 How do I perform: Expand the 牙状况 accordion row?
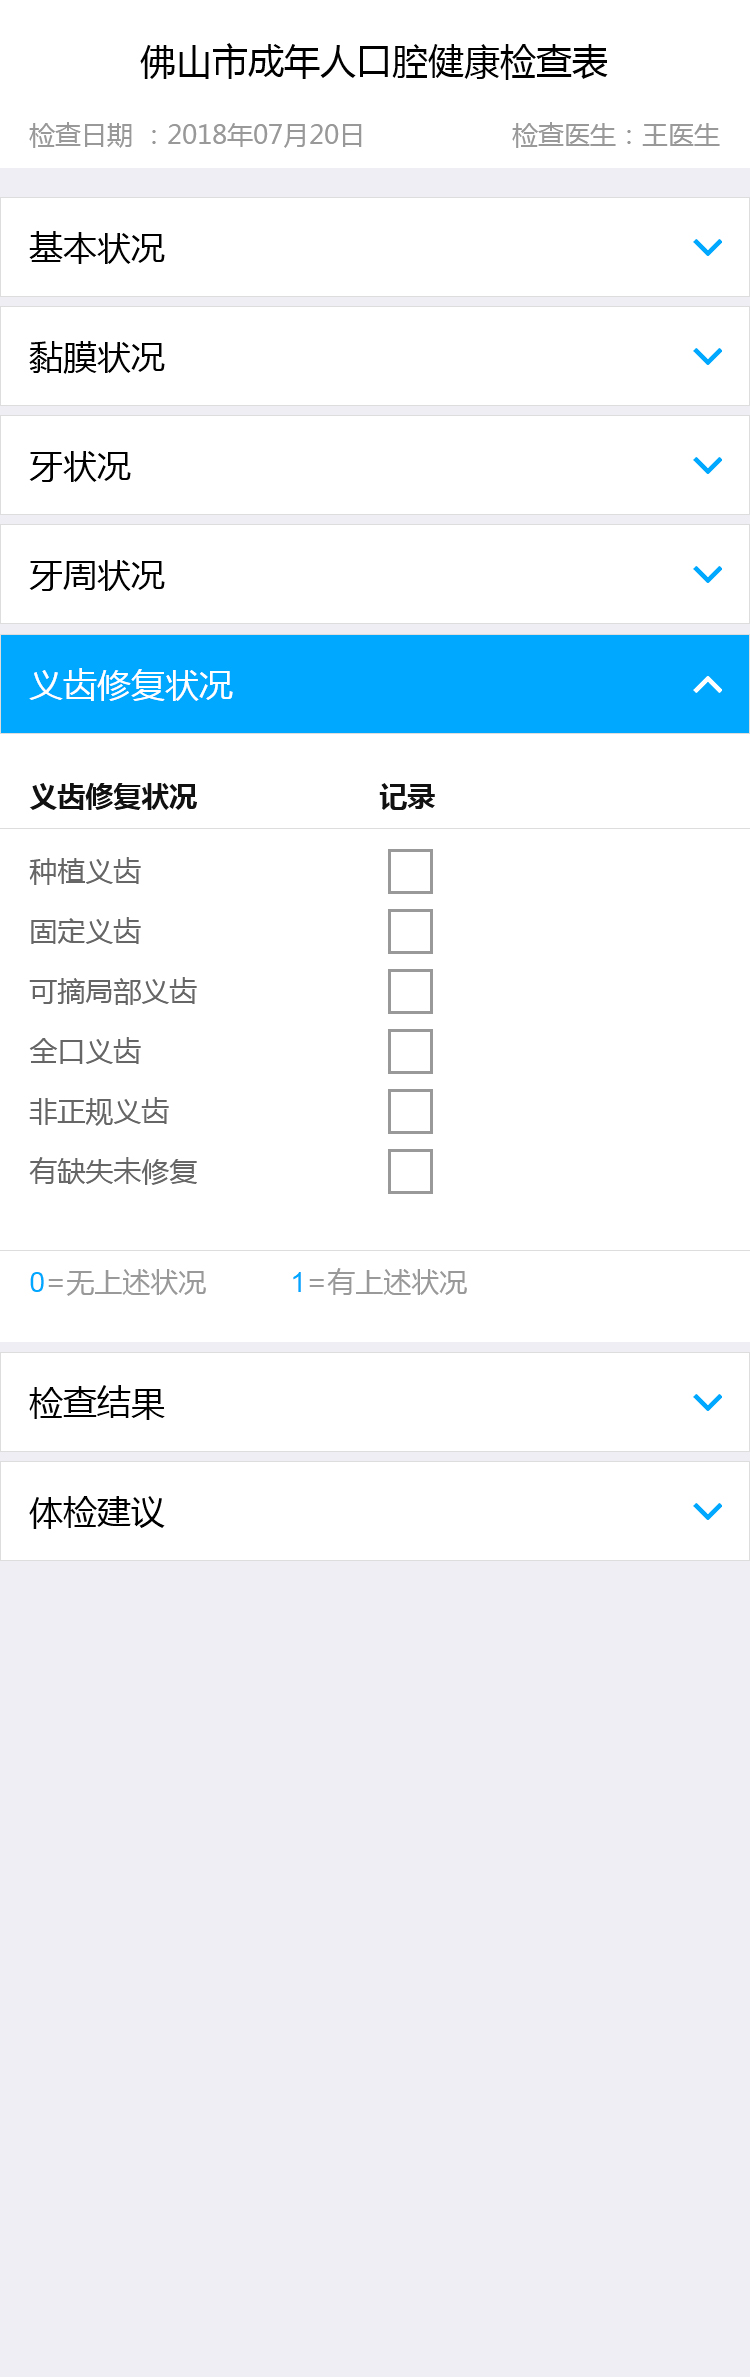tap(80, 466)
